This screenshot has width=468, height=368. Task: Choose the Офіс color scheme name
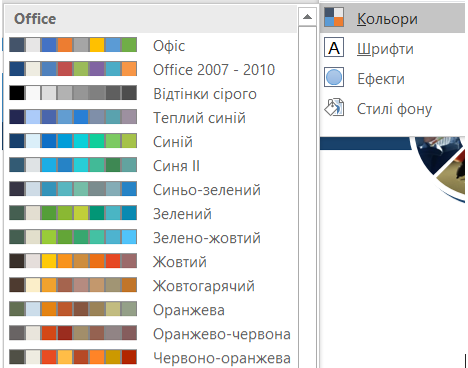click(169, 46)
